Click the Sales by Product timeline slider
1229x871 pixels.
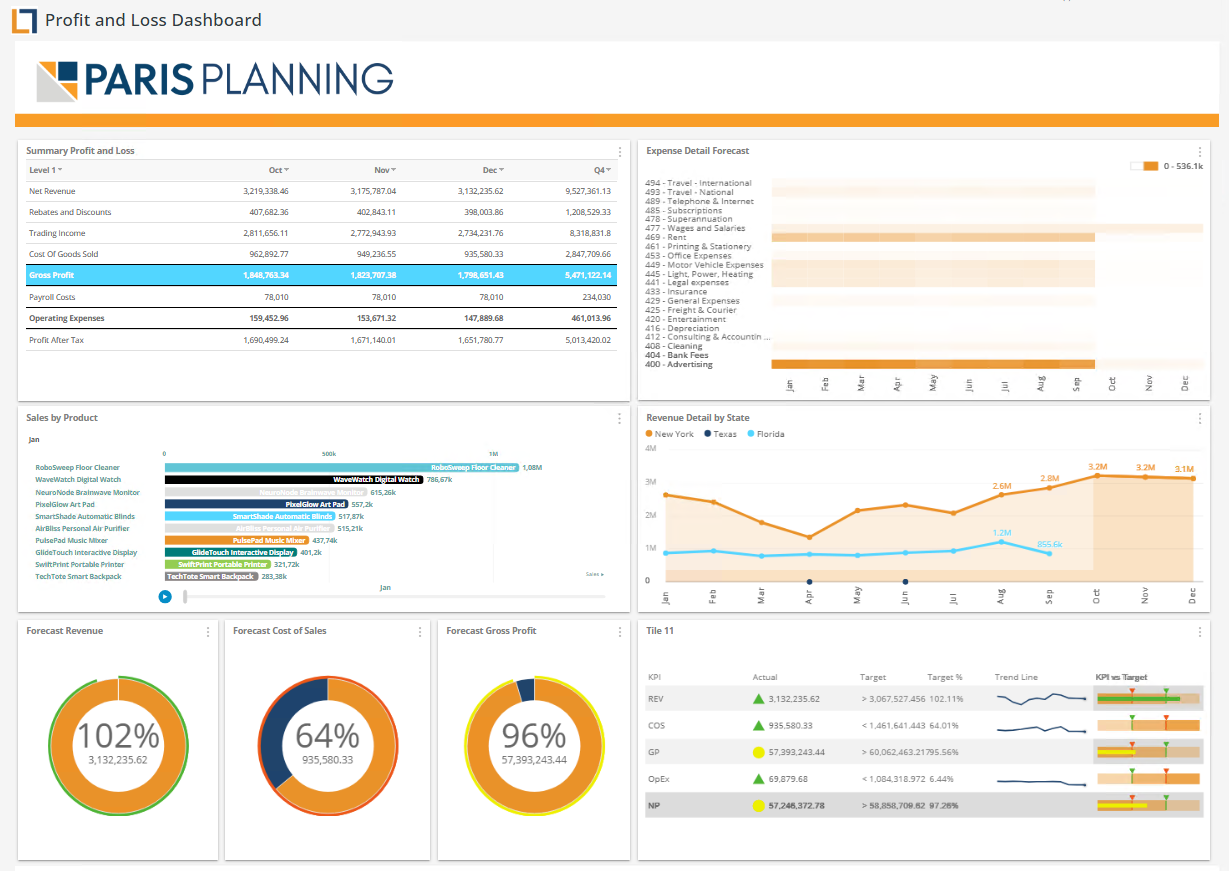(395, 597)
